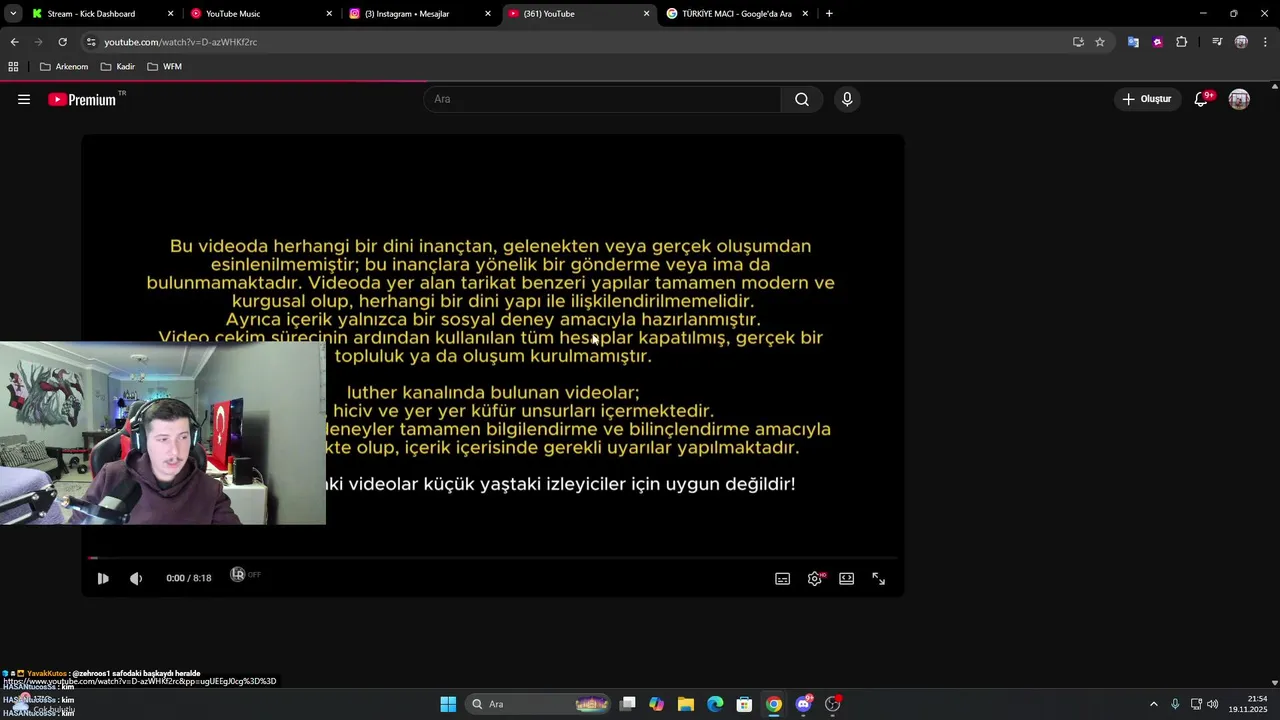
Task: Play the YouTube video
Action: pos(103,579)
